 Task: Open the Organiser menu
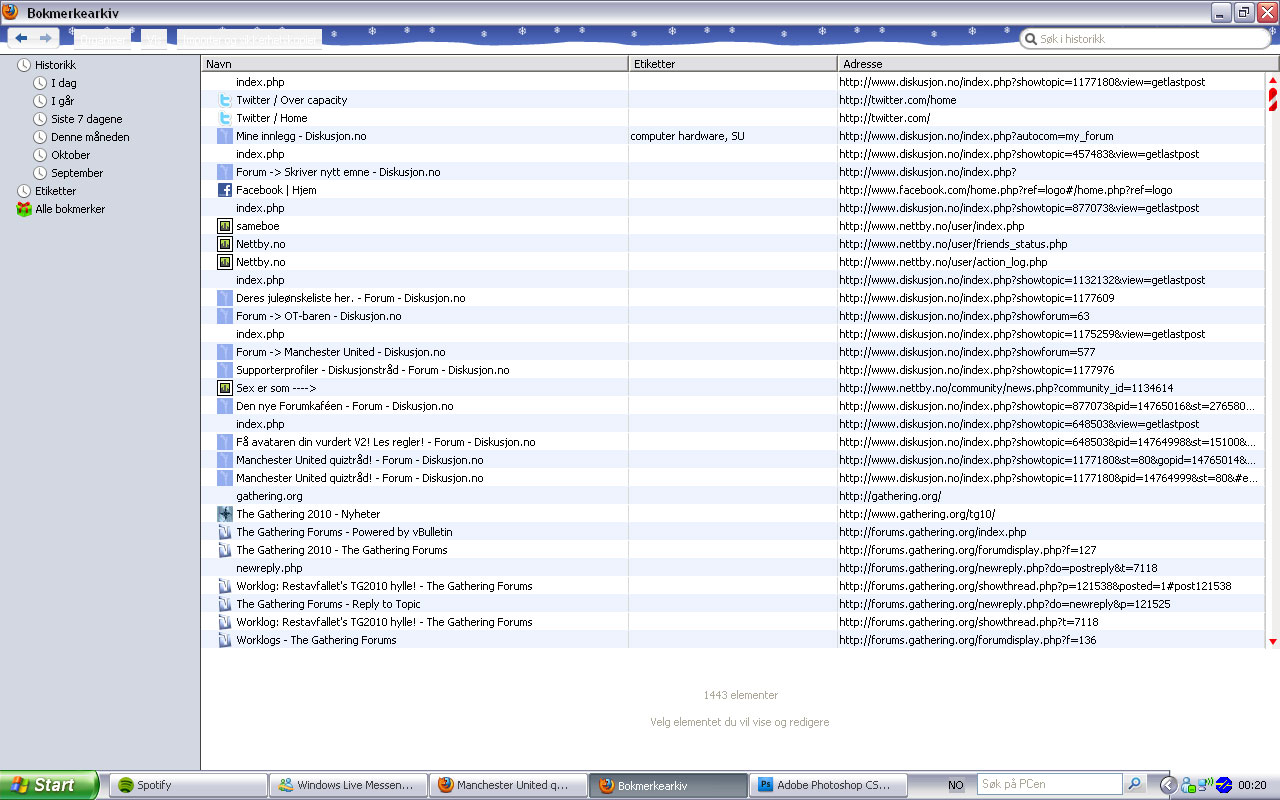(x=101, y=39)
